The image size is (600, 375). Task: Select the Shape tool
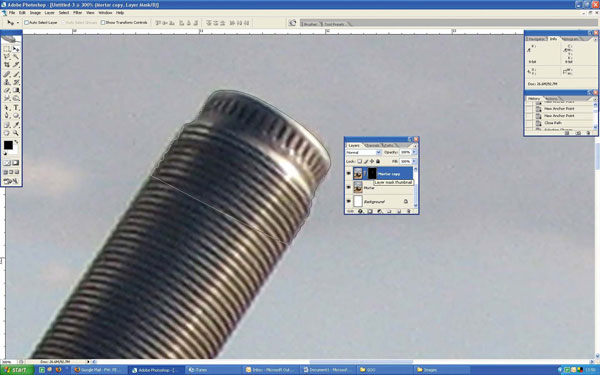pyautogui.click(x=16, y=115)
